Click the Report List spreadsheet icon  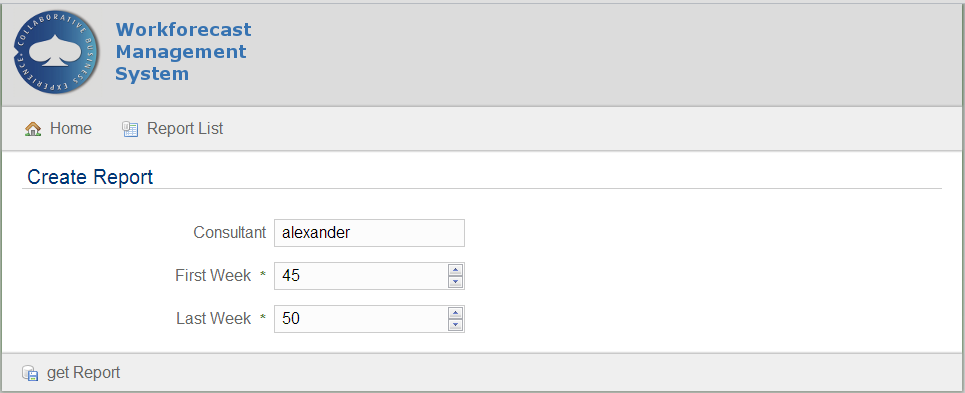(130, 129)
